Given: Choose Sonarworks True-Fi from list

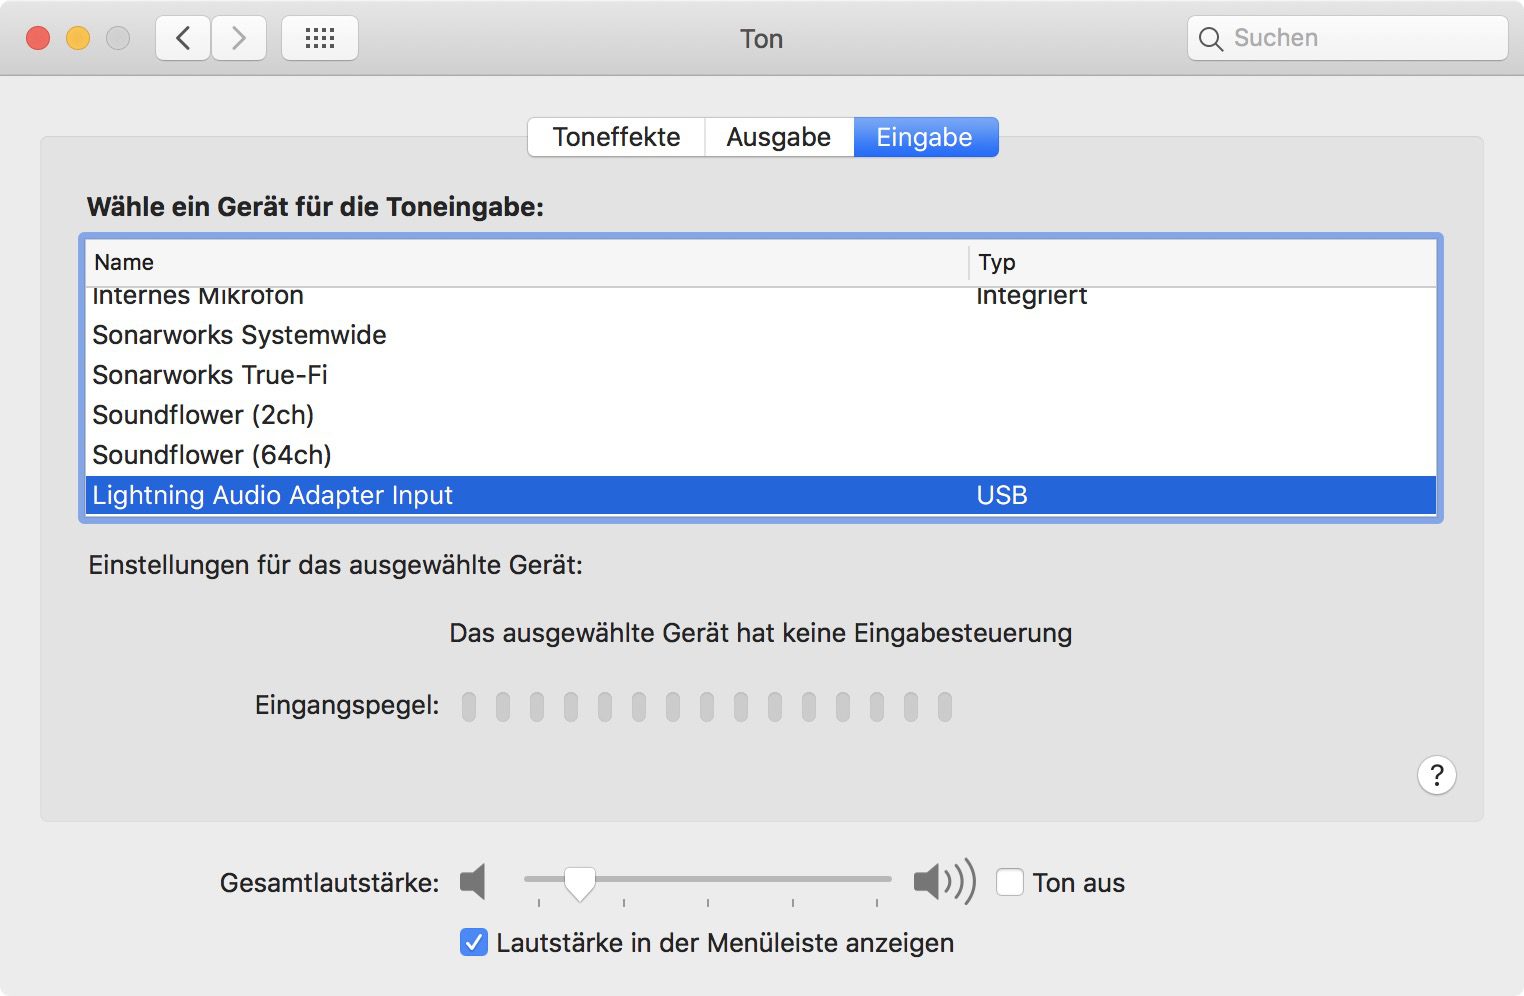Looking at the screenshot, I should (210, 375).
